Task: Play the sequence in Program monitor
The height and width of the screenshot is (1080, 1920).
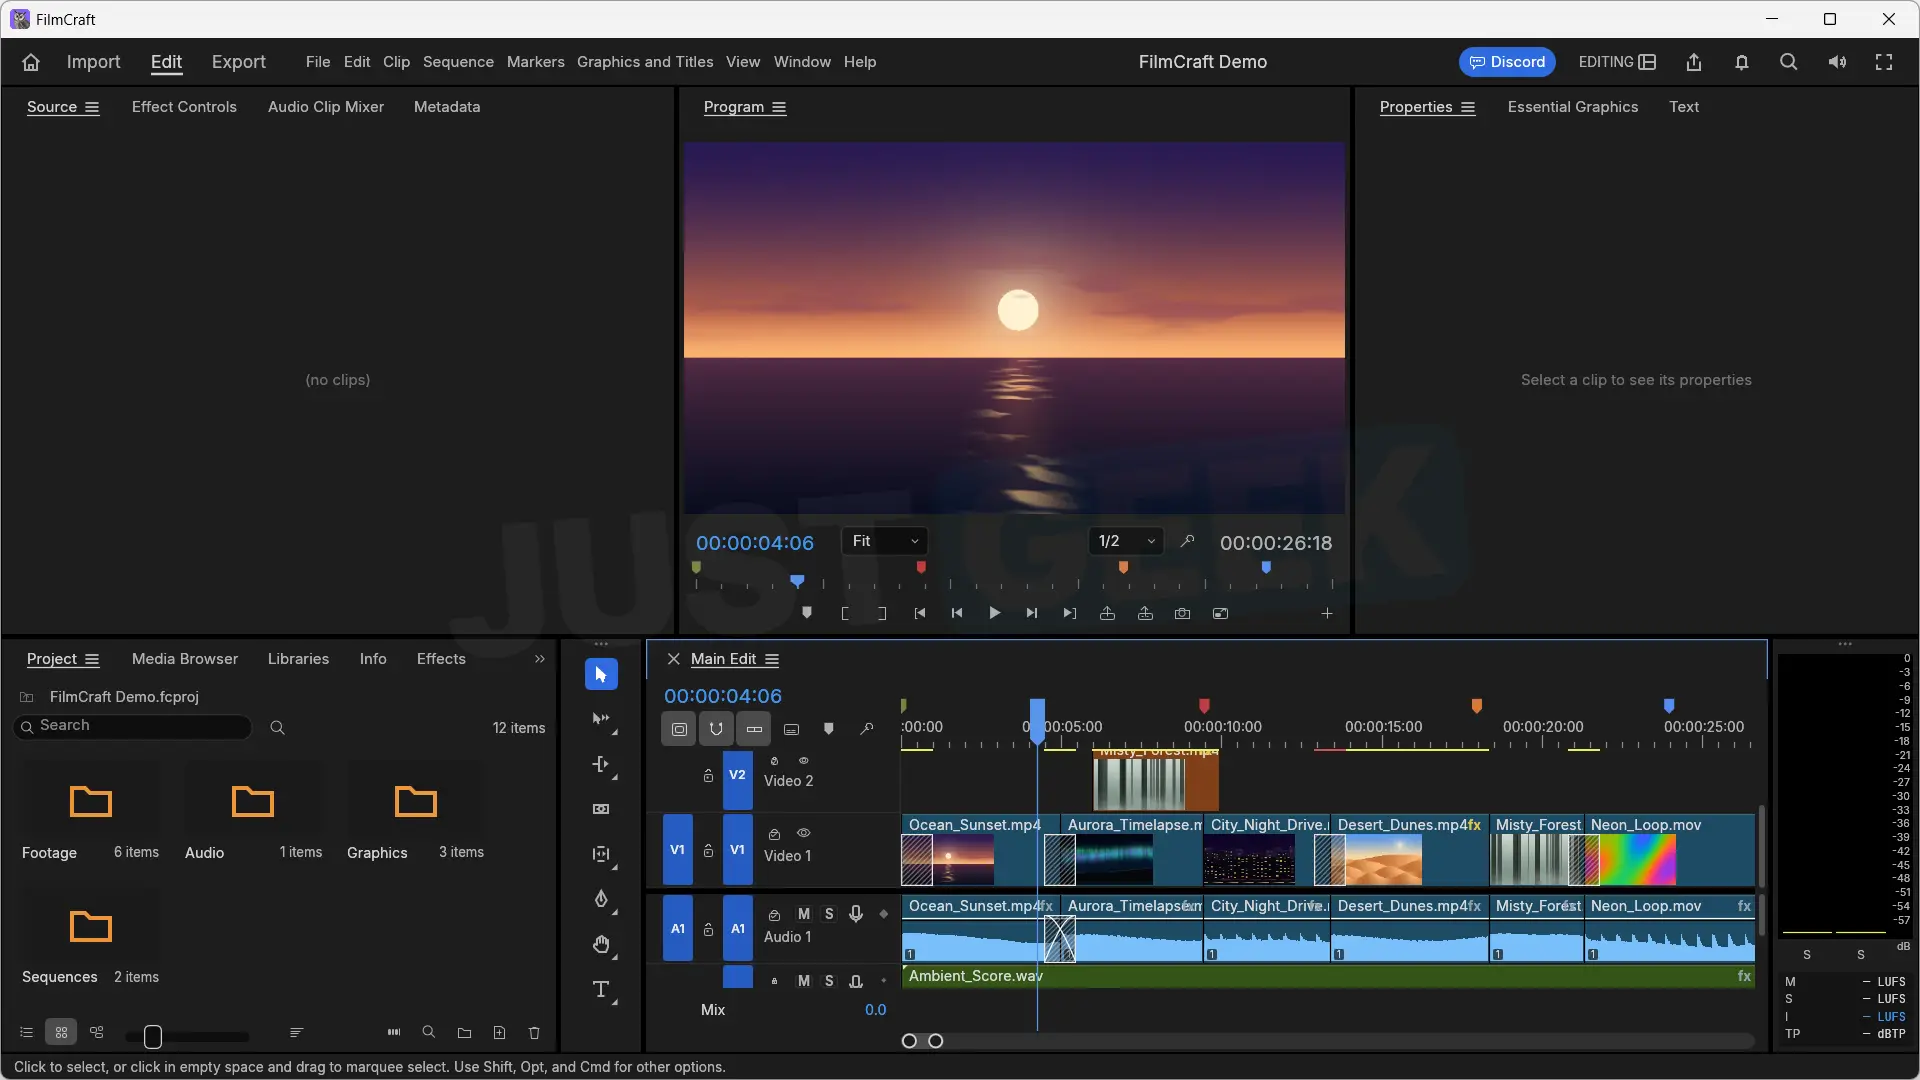Action: (994, 613)
